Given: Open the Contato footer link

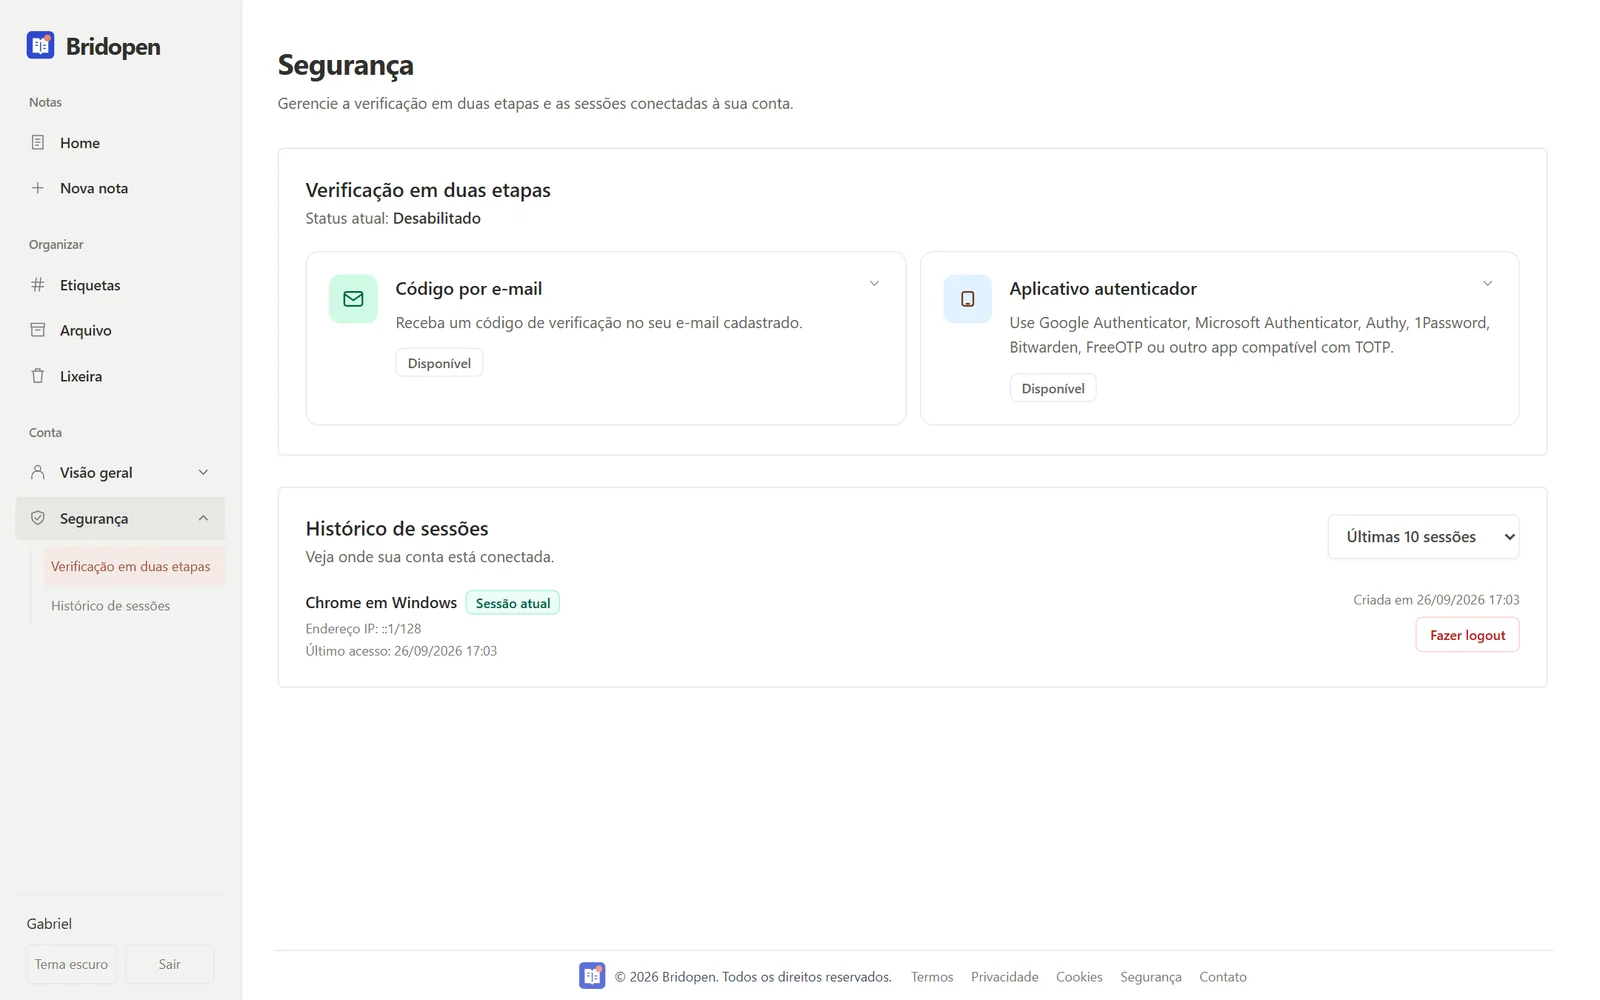Looking at the screenshot, I should tap(1223, 977).
